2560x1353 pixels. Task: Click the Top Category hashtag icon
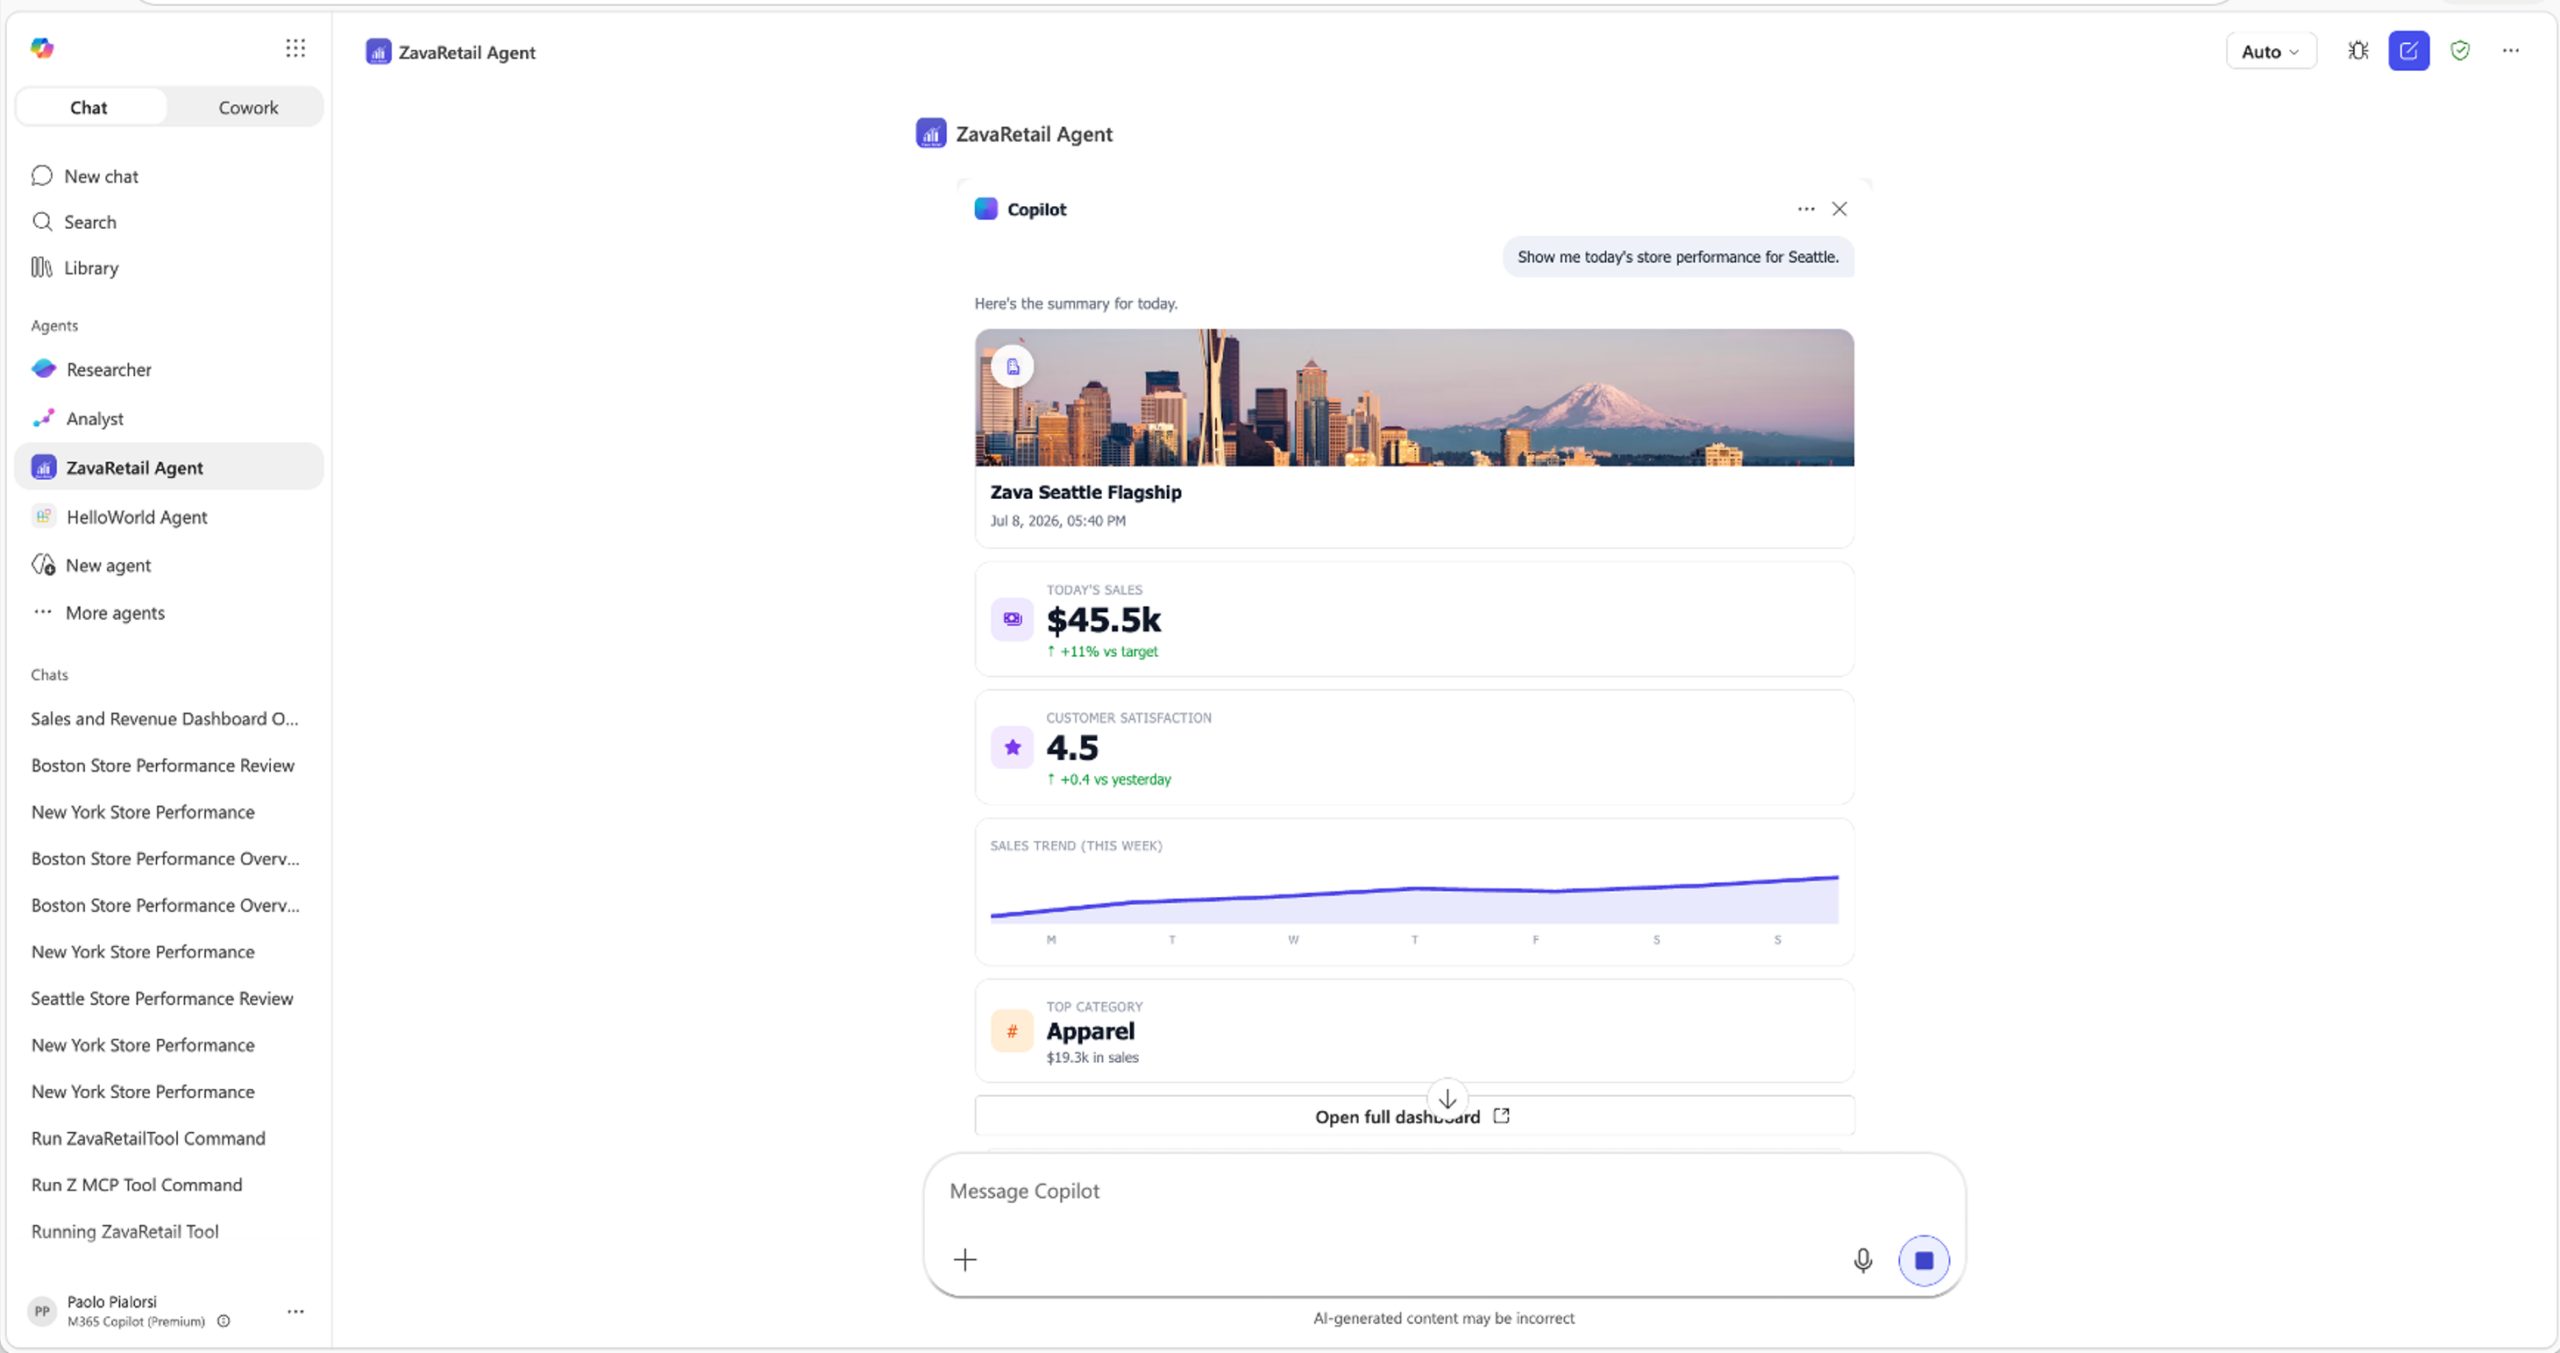pos(1012,1031)
